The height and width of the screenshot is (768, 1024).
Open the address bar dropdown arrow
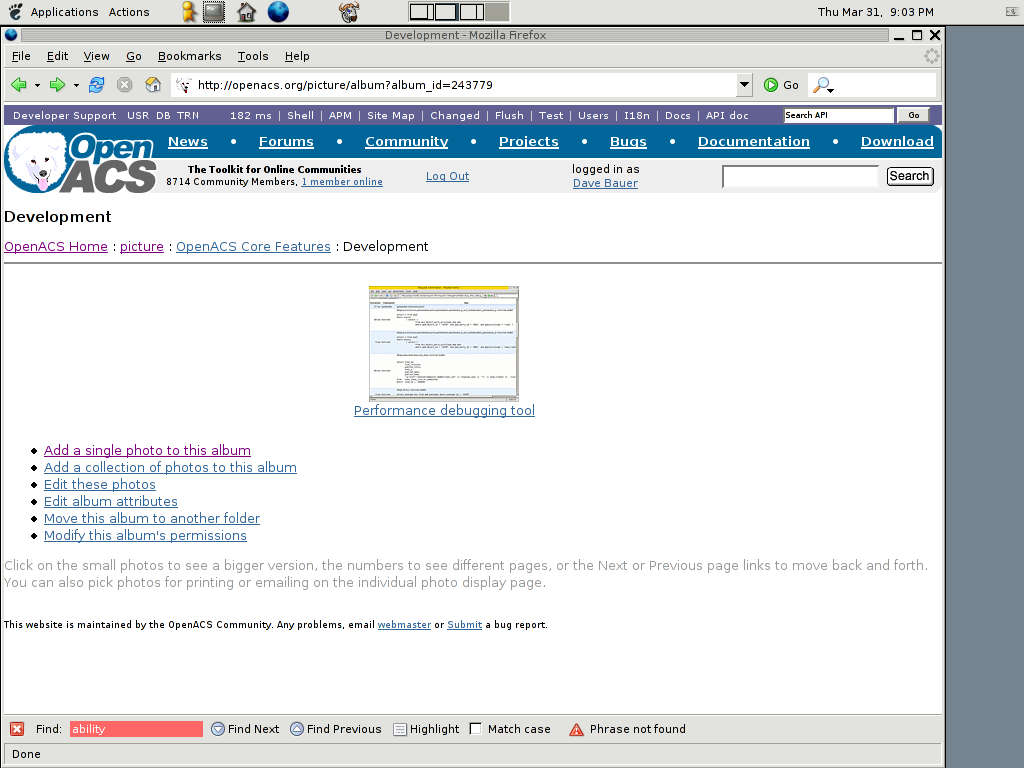(744, 85)
